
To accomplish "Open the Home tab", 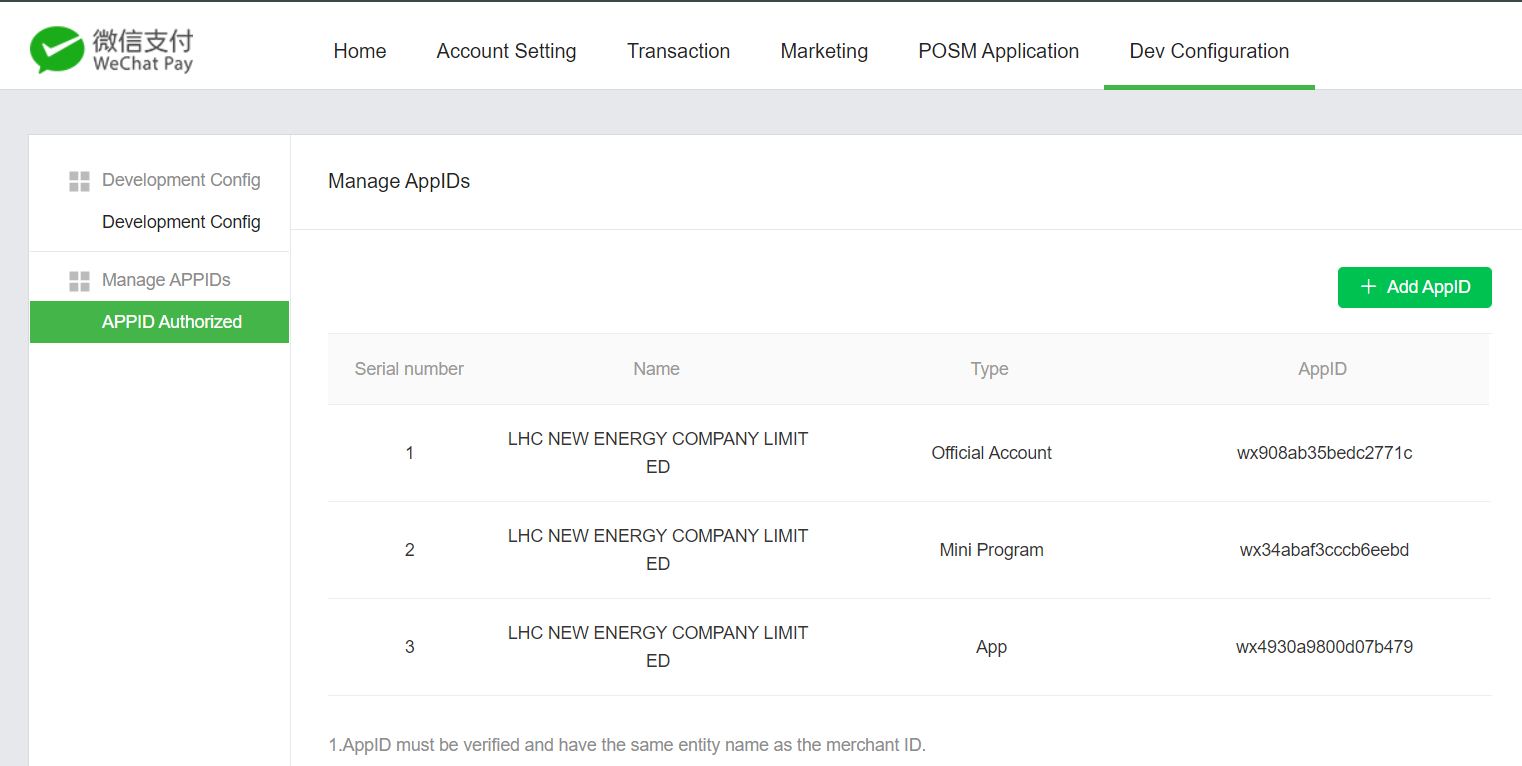I will (x=360, y=51).
